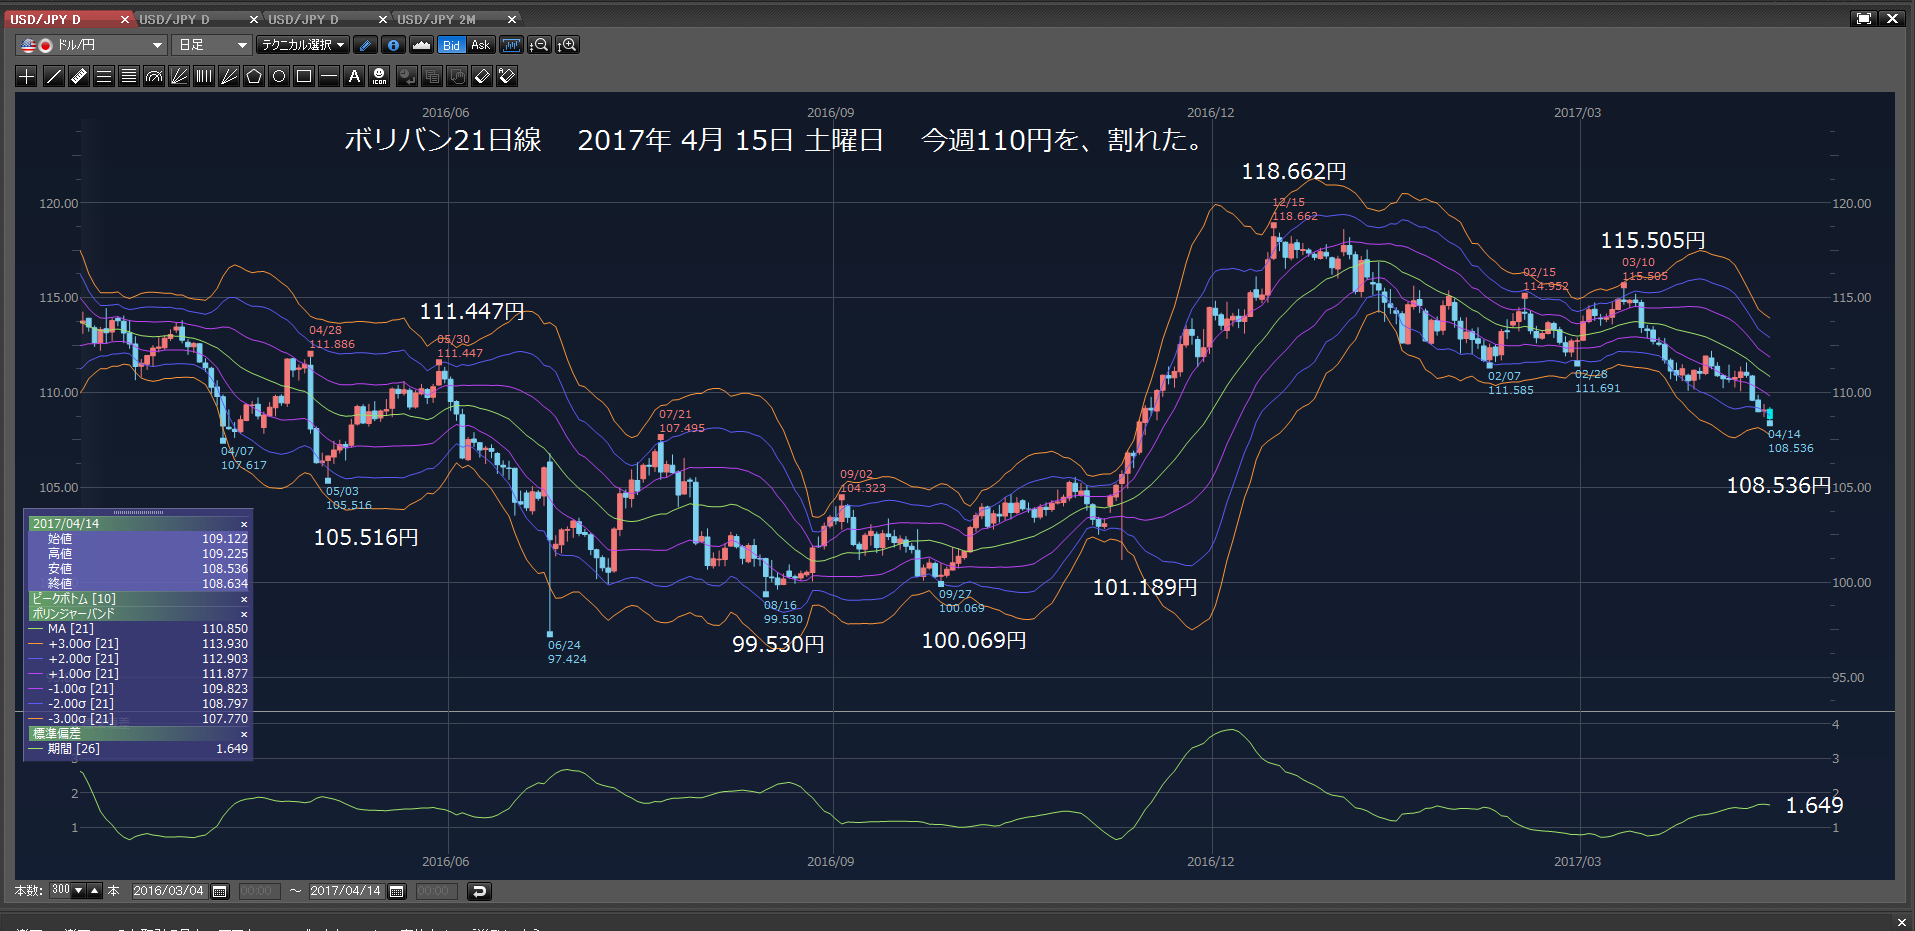
Task: Switch to area chart mountain icon
Action: pyautogui.click(x=421, y=45)
